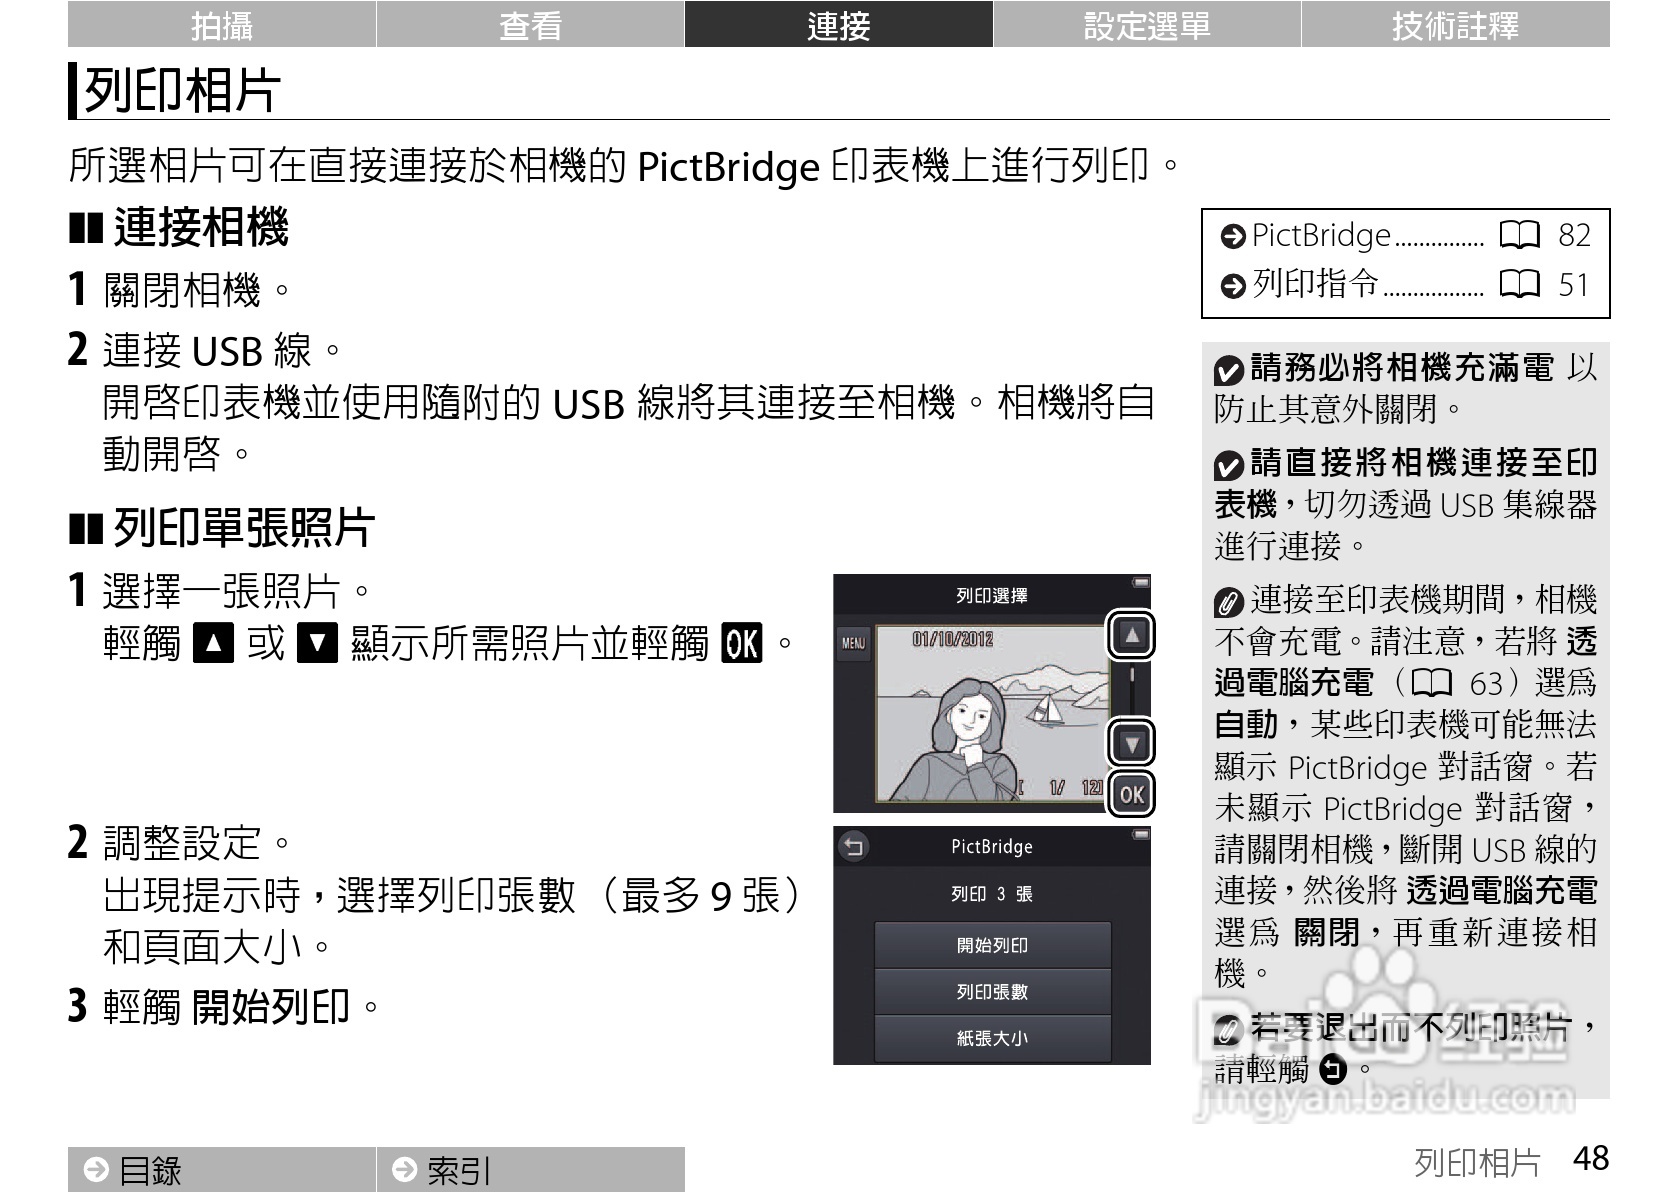
Task: Click the 列印單張照片 section heading
Action: 245,527
